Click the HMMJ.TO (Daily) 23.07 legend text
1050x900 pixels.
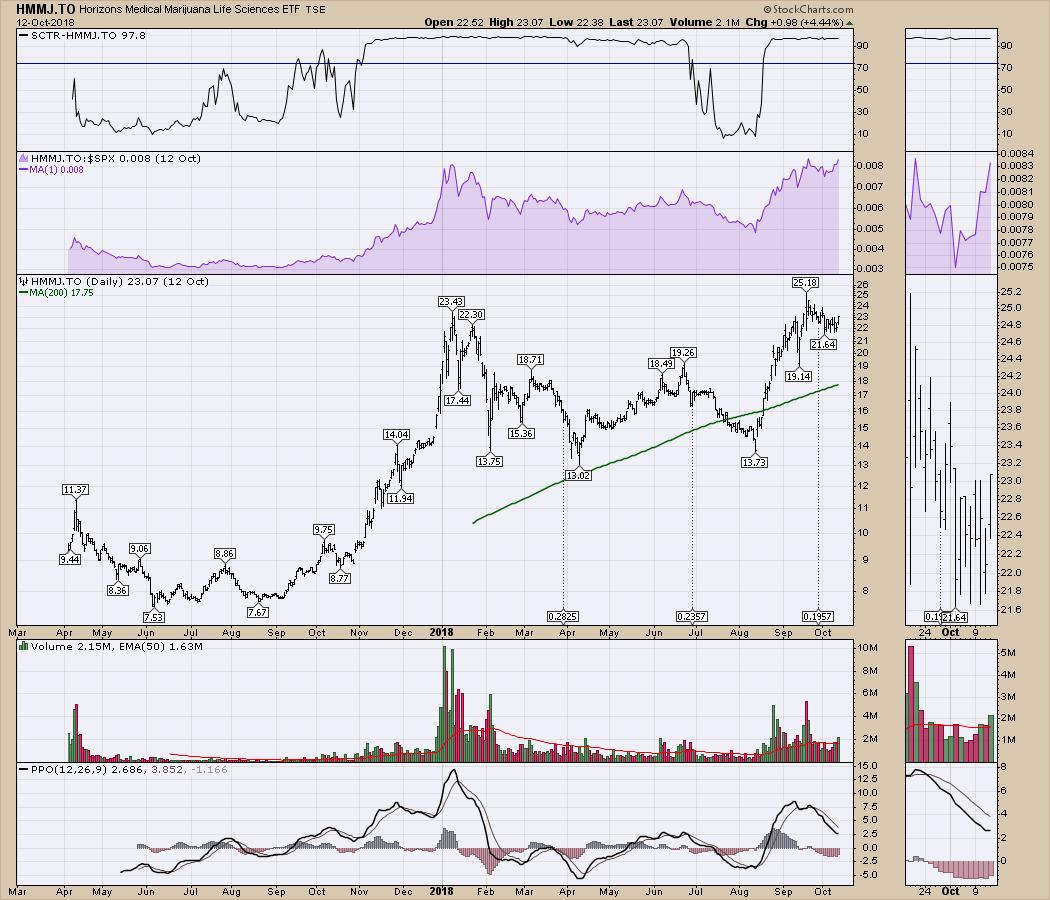(x=120, y=281)
